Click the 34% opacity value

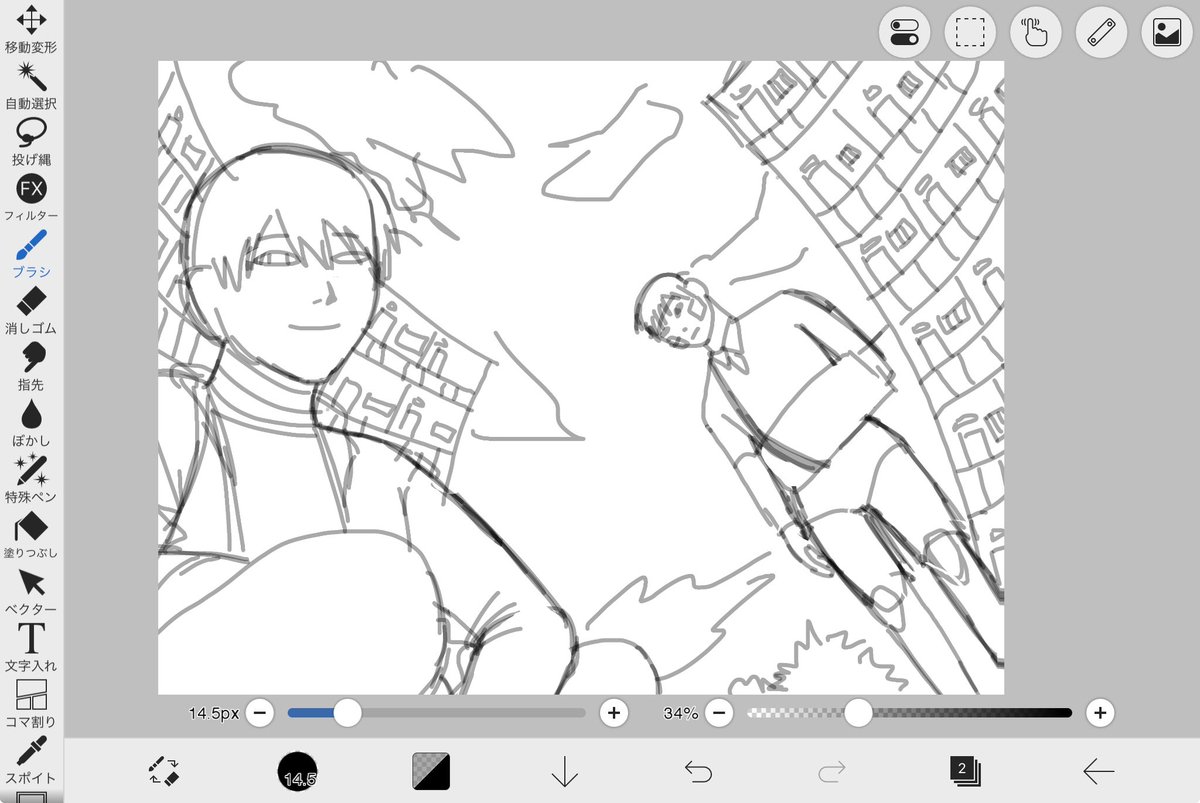pyautogui.click(x=681, y=713)
